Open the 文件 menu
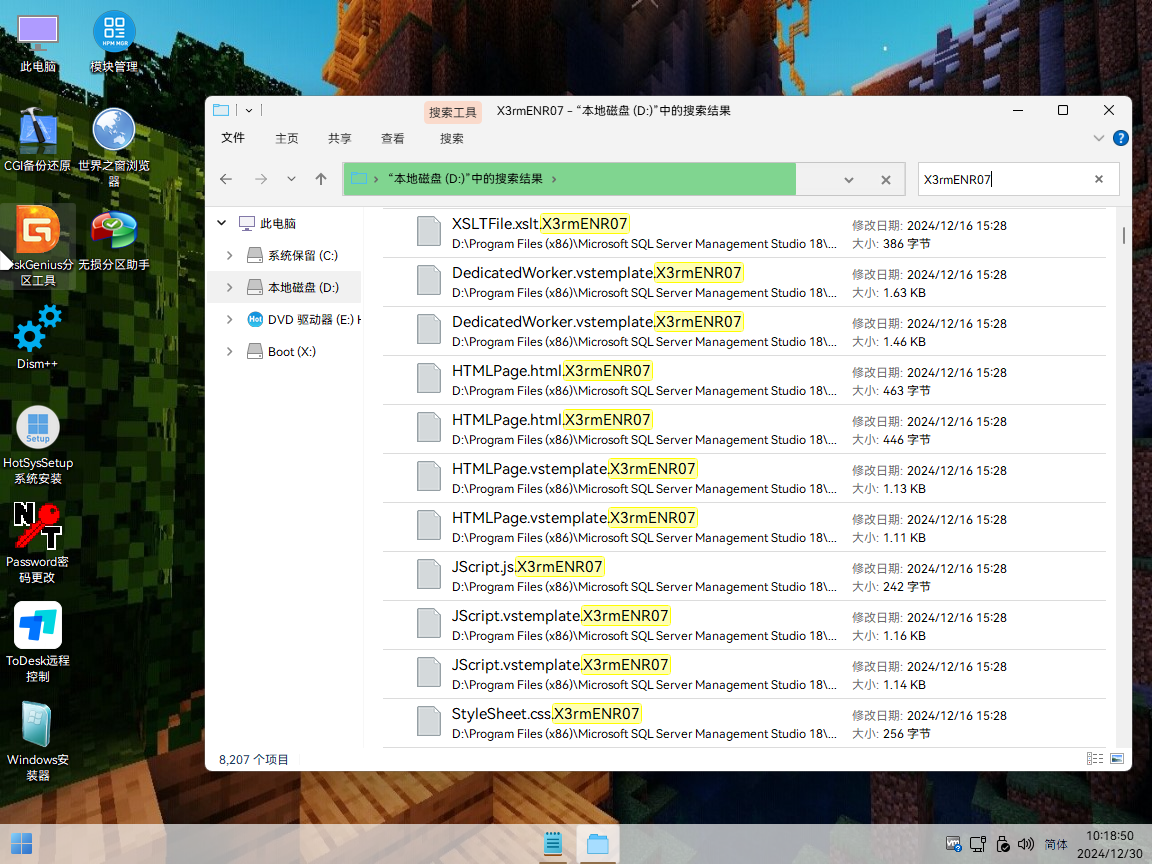Image resolution: width=1152 pixels, height=864 pixels. [233, 138]
